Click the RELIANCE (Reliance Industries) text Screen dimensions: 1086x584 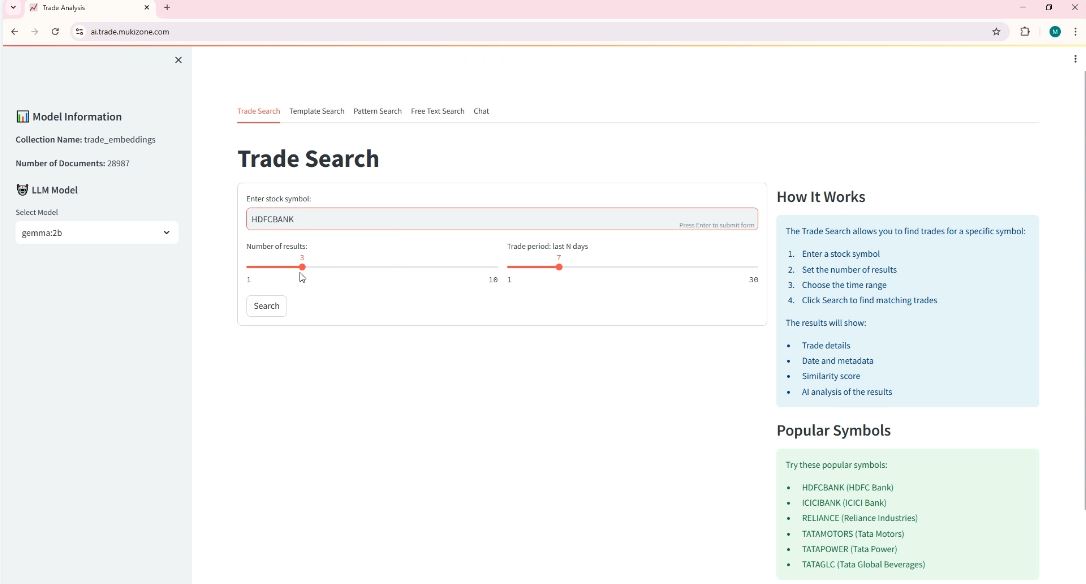(860, 518)
